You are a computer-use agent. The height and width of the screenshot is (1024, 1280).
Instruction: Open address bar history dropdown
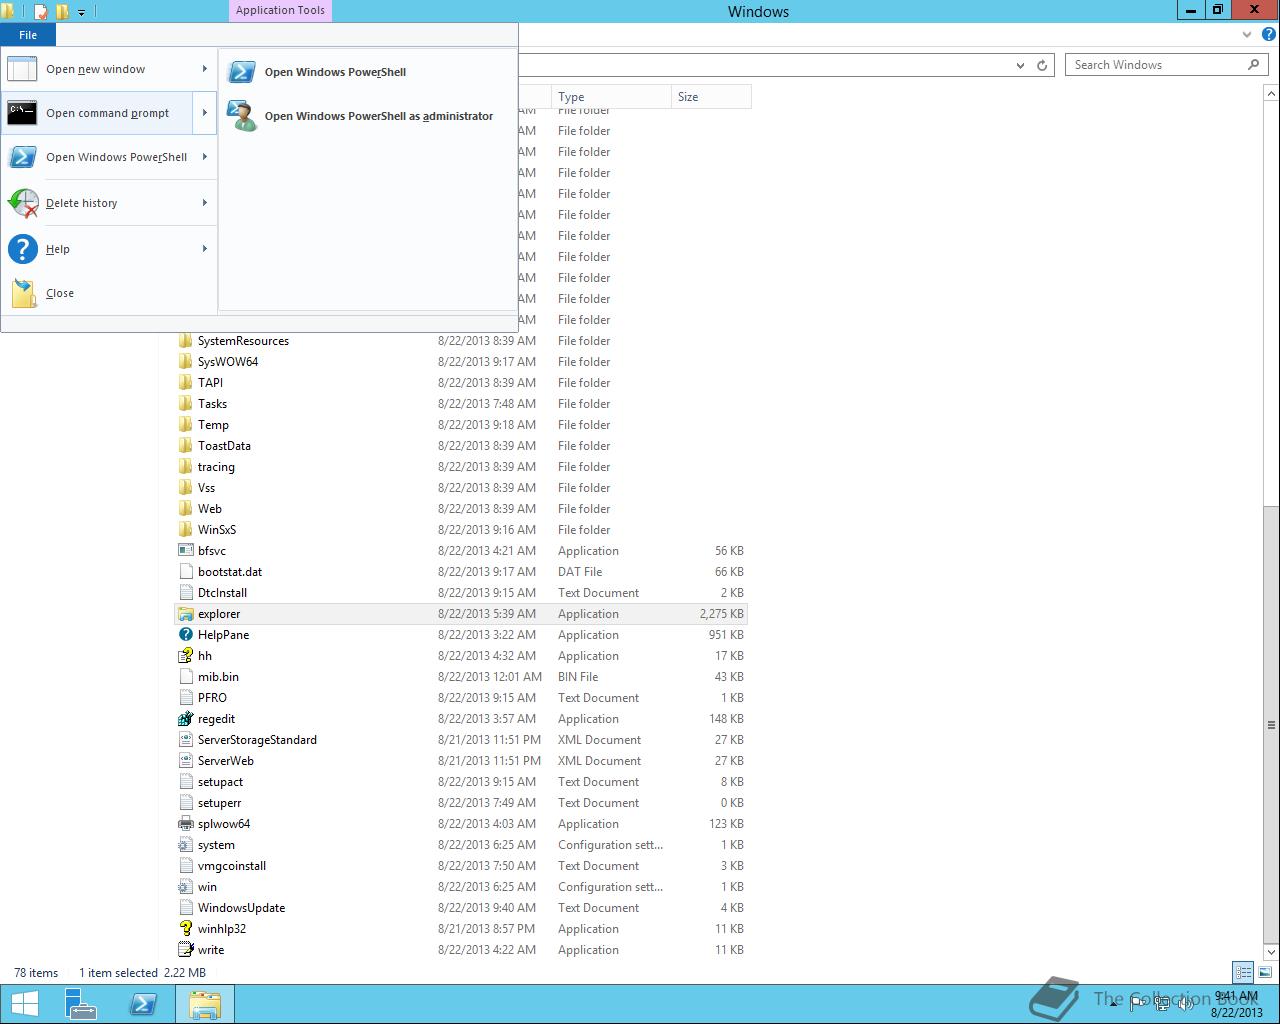(1020, 65)
